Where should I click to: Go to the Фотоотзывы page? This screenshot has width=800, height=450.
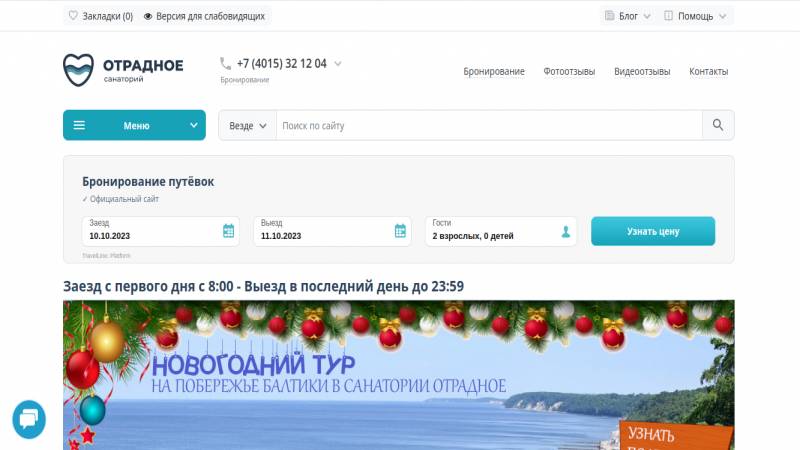tap(569, 71)
